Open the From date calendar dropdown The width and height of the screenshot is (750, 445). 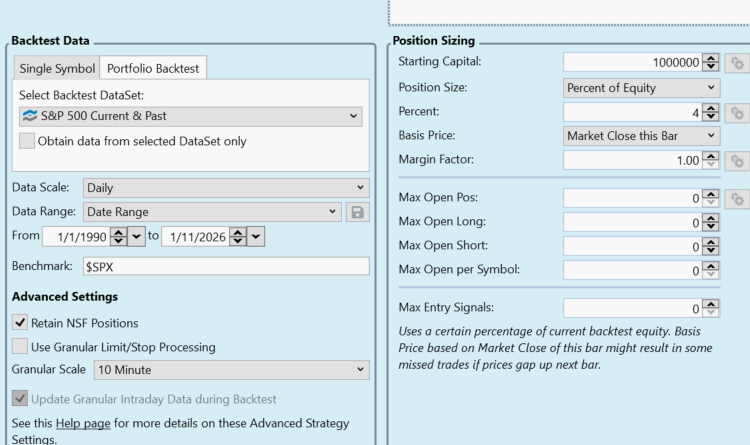pyautogui.click(x=136, y=237)
